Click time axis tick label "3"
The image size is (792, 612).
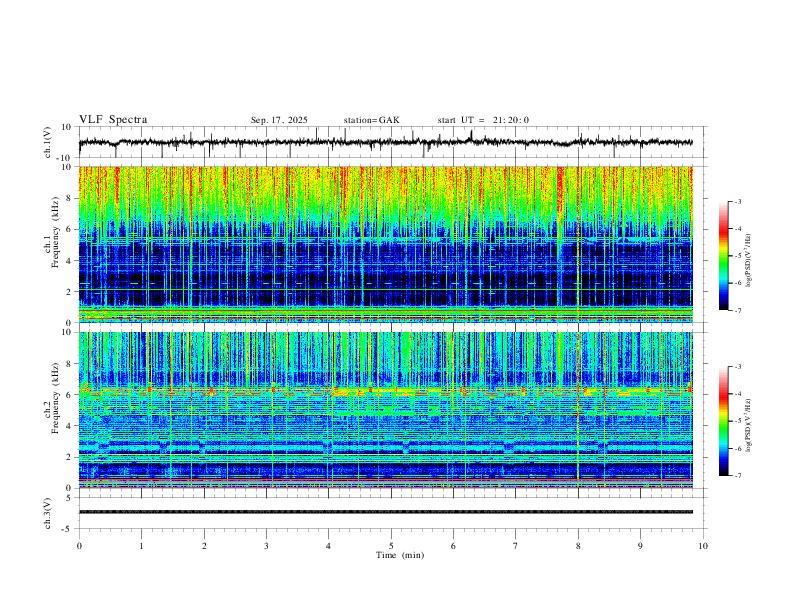coord(266,546)
